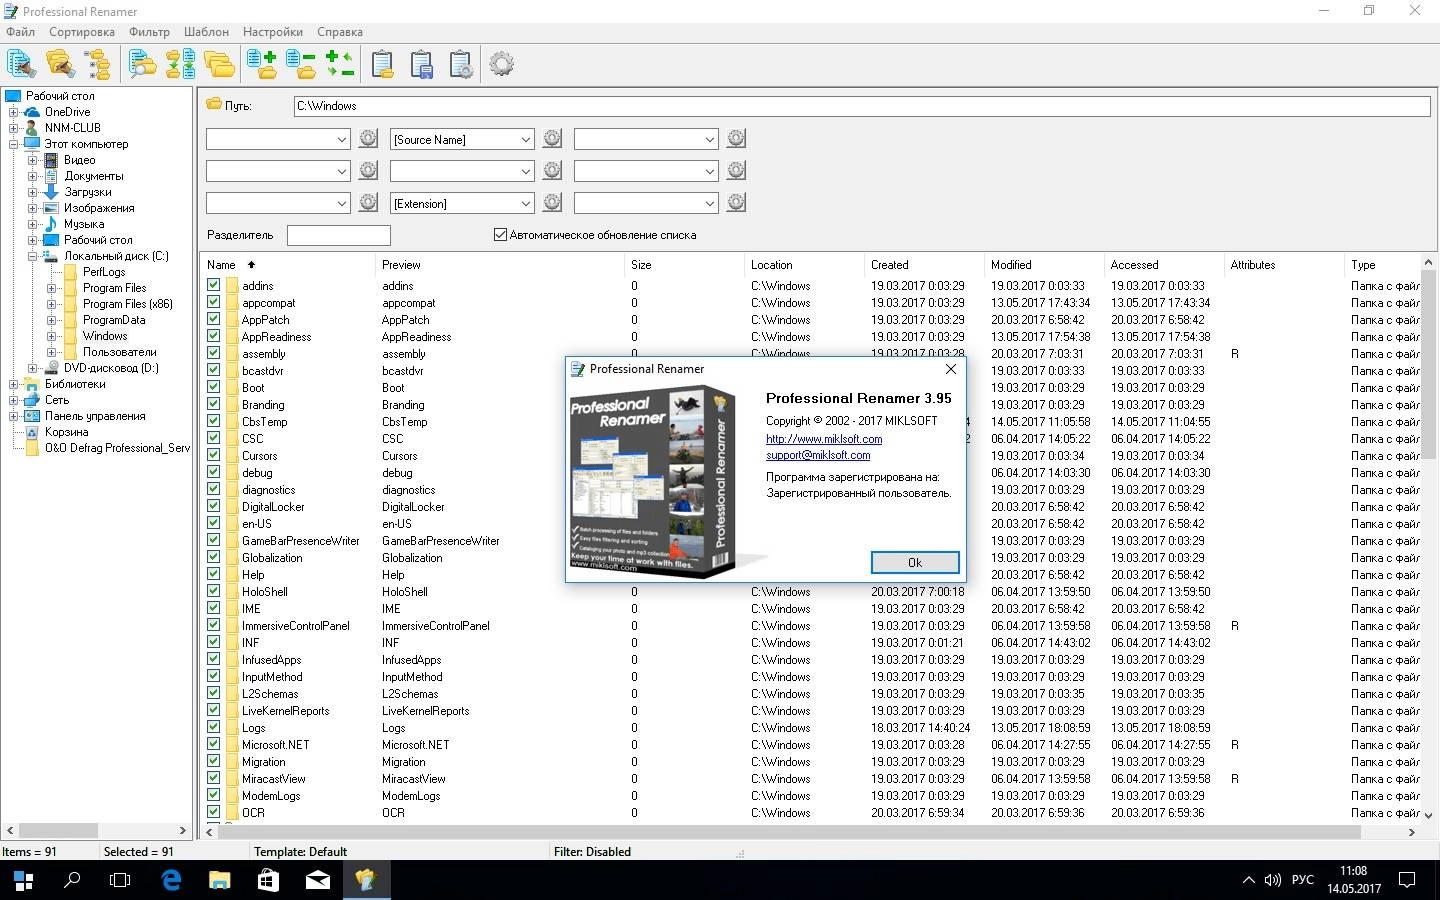Click Ok in the About dialog
This screenshot has height=900, width=1440.
[x=914, y=562]
